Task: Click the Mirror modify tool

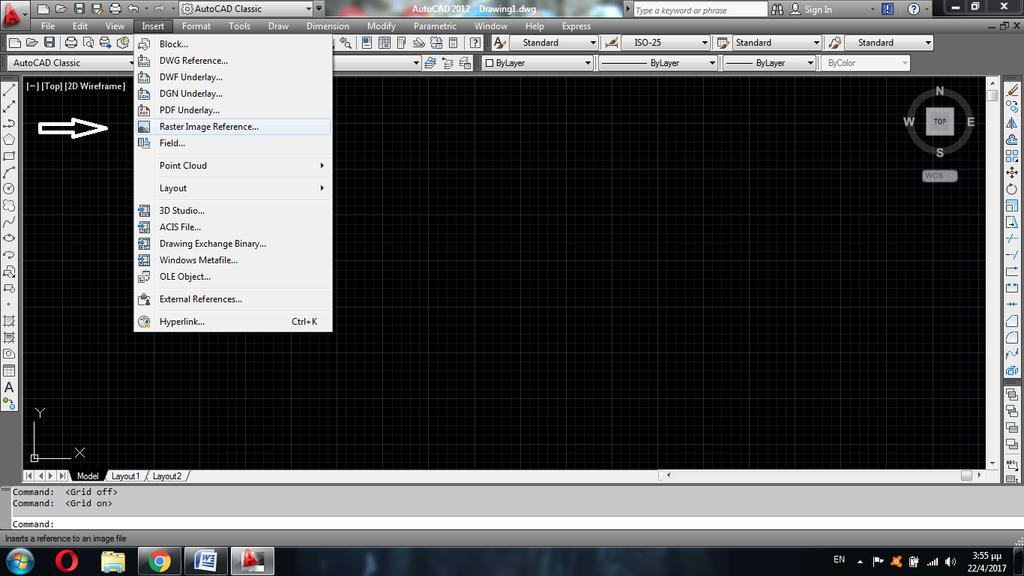Action: click(x=1012, y=123)
